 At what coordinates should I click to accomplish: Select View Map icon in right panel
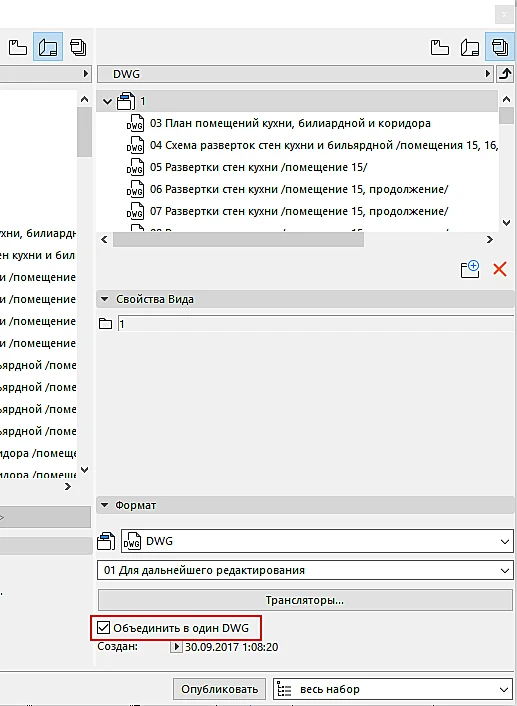[440, 47]
